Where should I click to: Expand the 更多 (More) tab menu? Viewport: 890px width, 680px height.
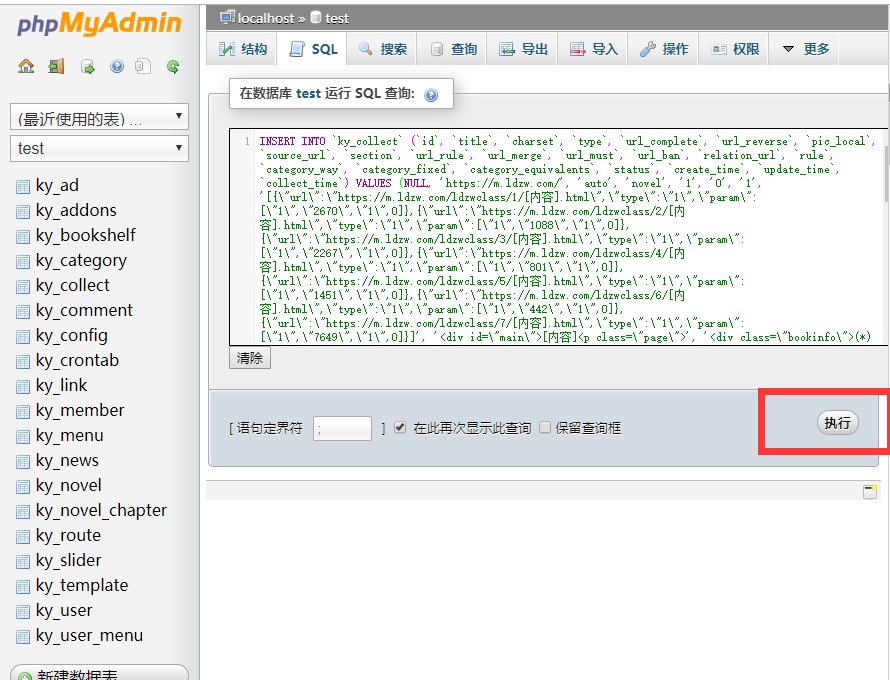tap(805, 49)
